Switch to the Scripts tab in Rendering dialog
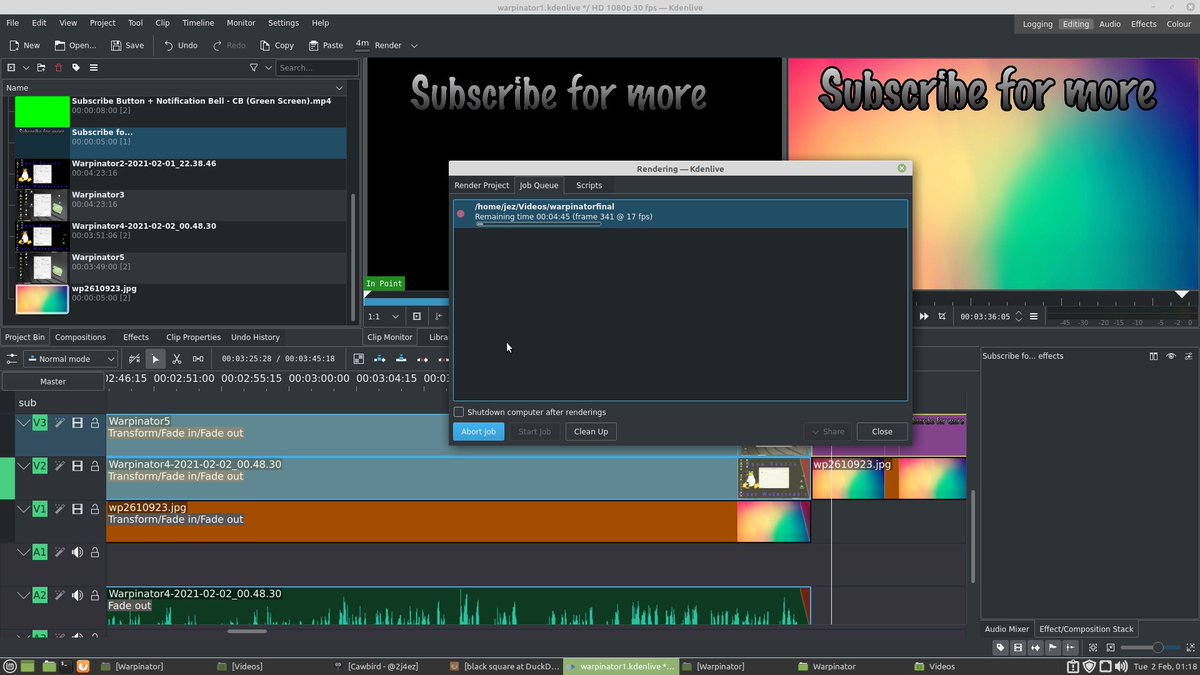This screenshot has height=675, width=1200. click(x=589, y=185)
